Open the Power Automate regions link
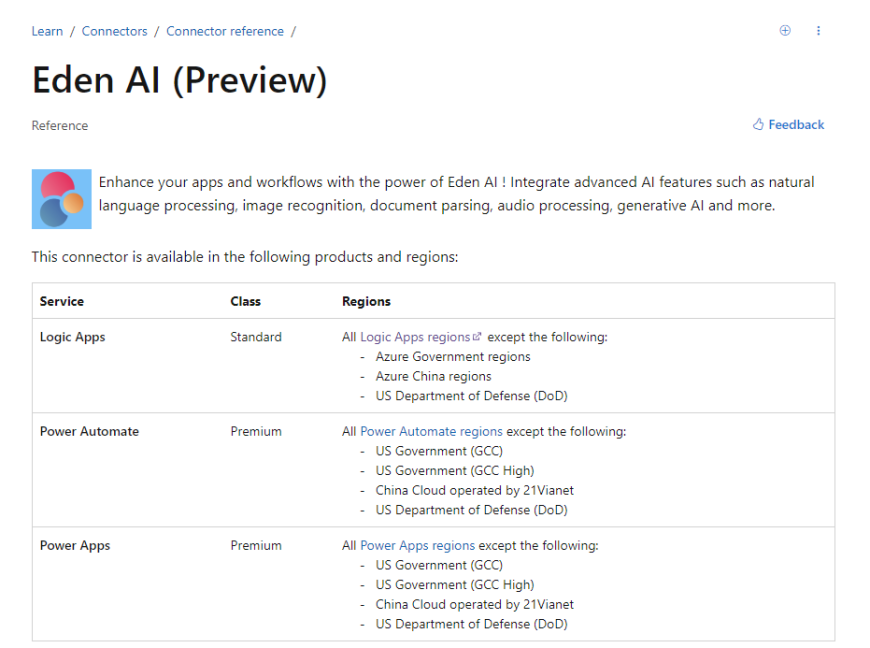870x648 pixels. 432,431
